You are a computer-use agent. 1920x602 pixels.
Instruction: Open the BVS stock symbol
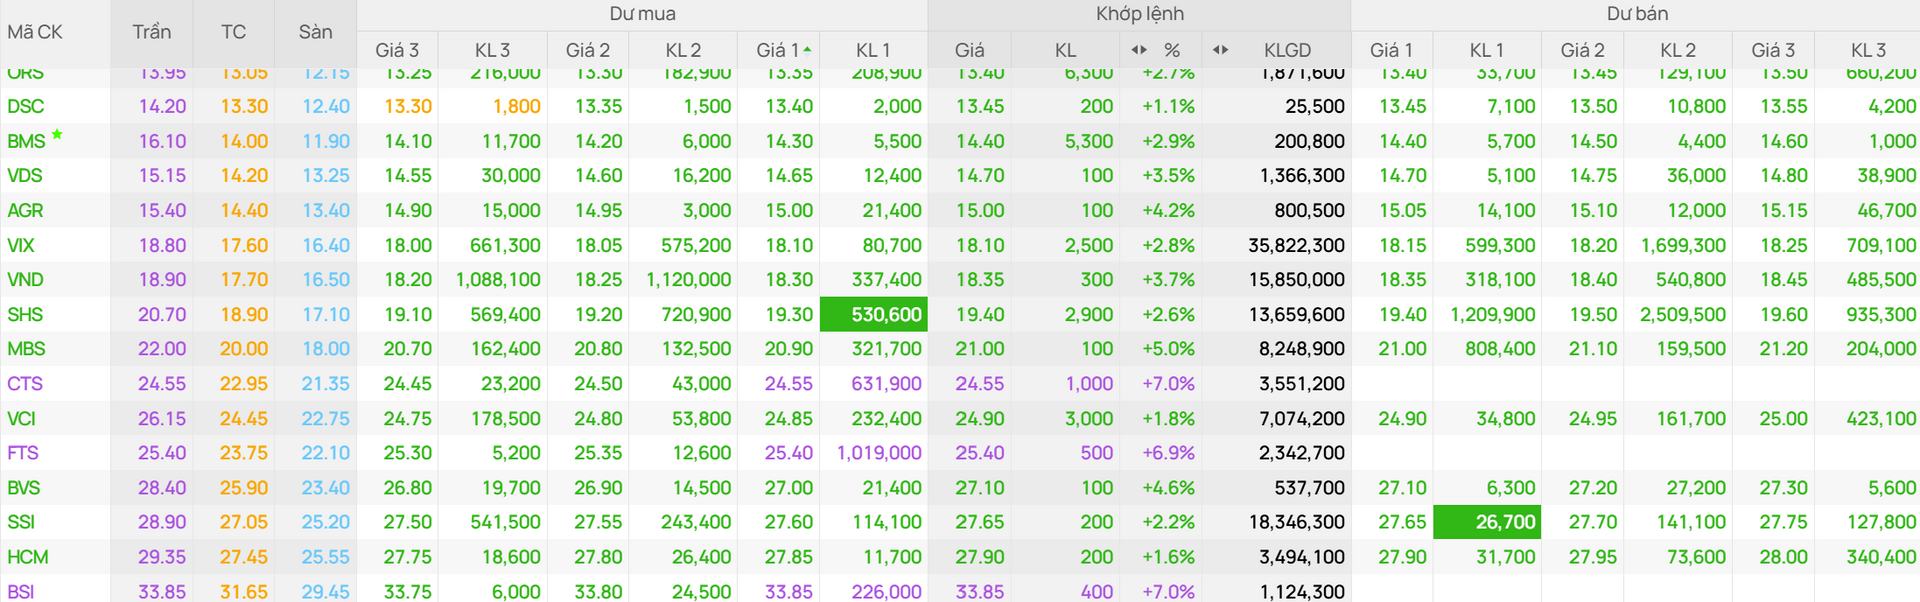[24, 488]
